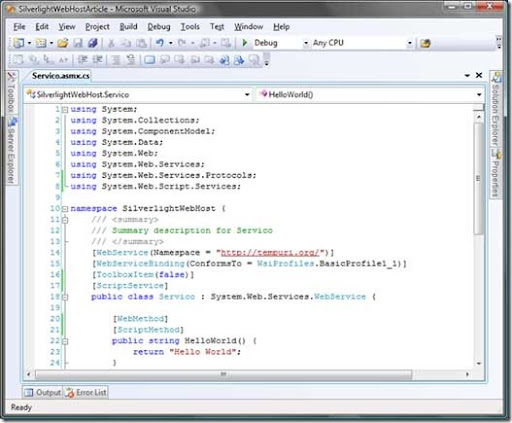512x423 pixels.
Task: Save the current file with floppy icon
Action: point(78,43)
